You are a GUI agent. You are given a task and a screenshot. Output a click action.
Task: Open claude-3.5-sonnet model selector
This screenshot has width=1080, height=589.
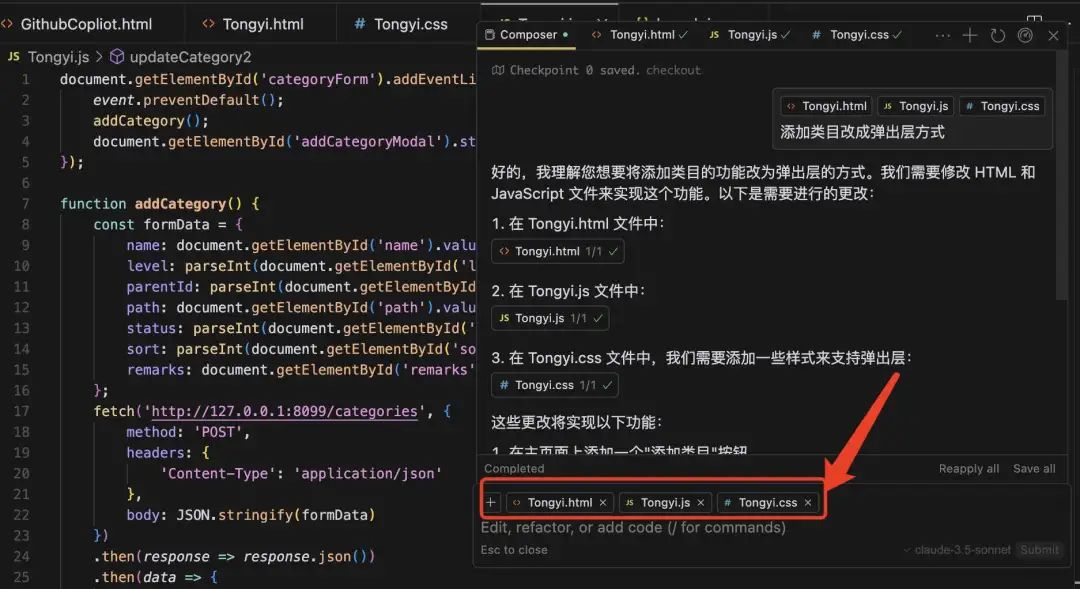(957, 550)
